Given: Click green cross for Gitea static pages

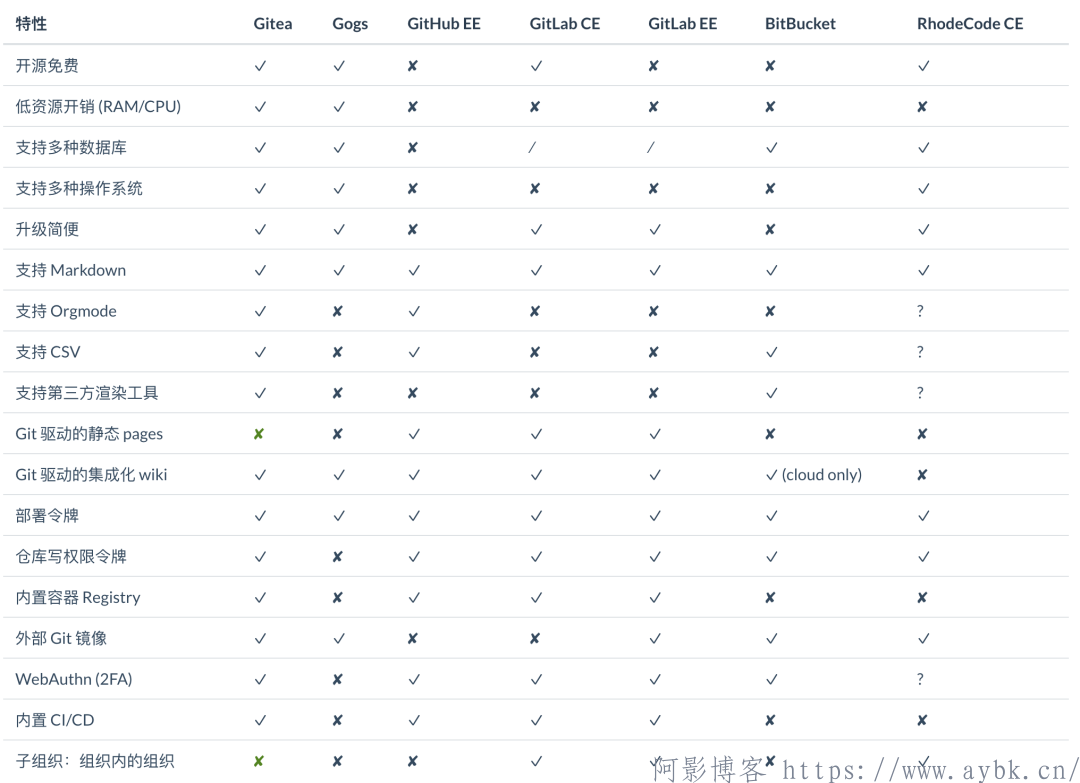Looking at the screenshot, I should click(259, 434).
